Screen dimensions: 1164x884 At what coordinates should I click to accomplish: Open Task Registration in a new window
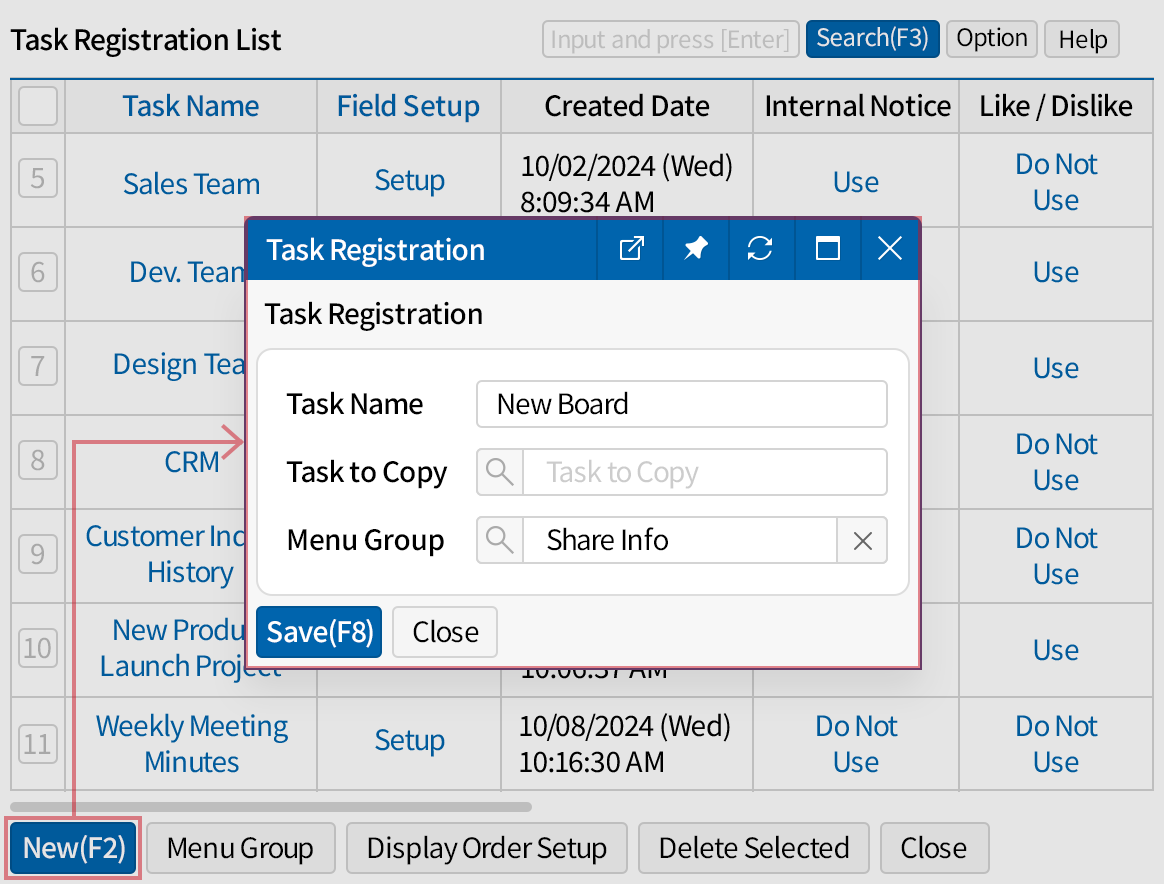(x=629, y=250)
